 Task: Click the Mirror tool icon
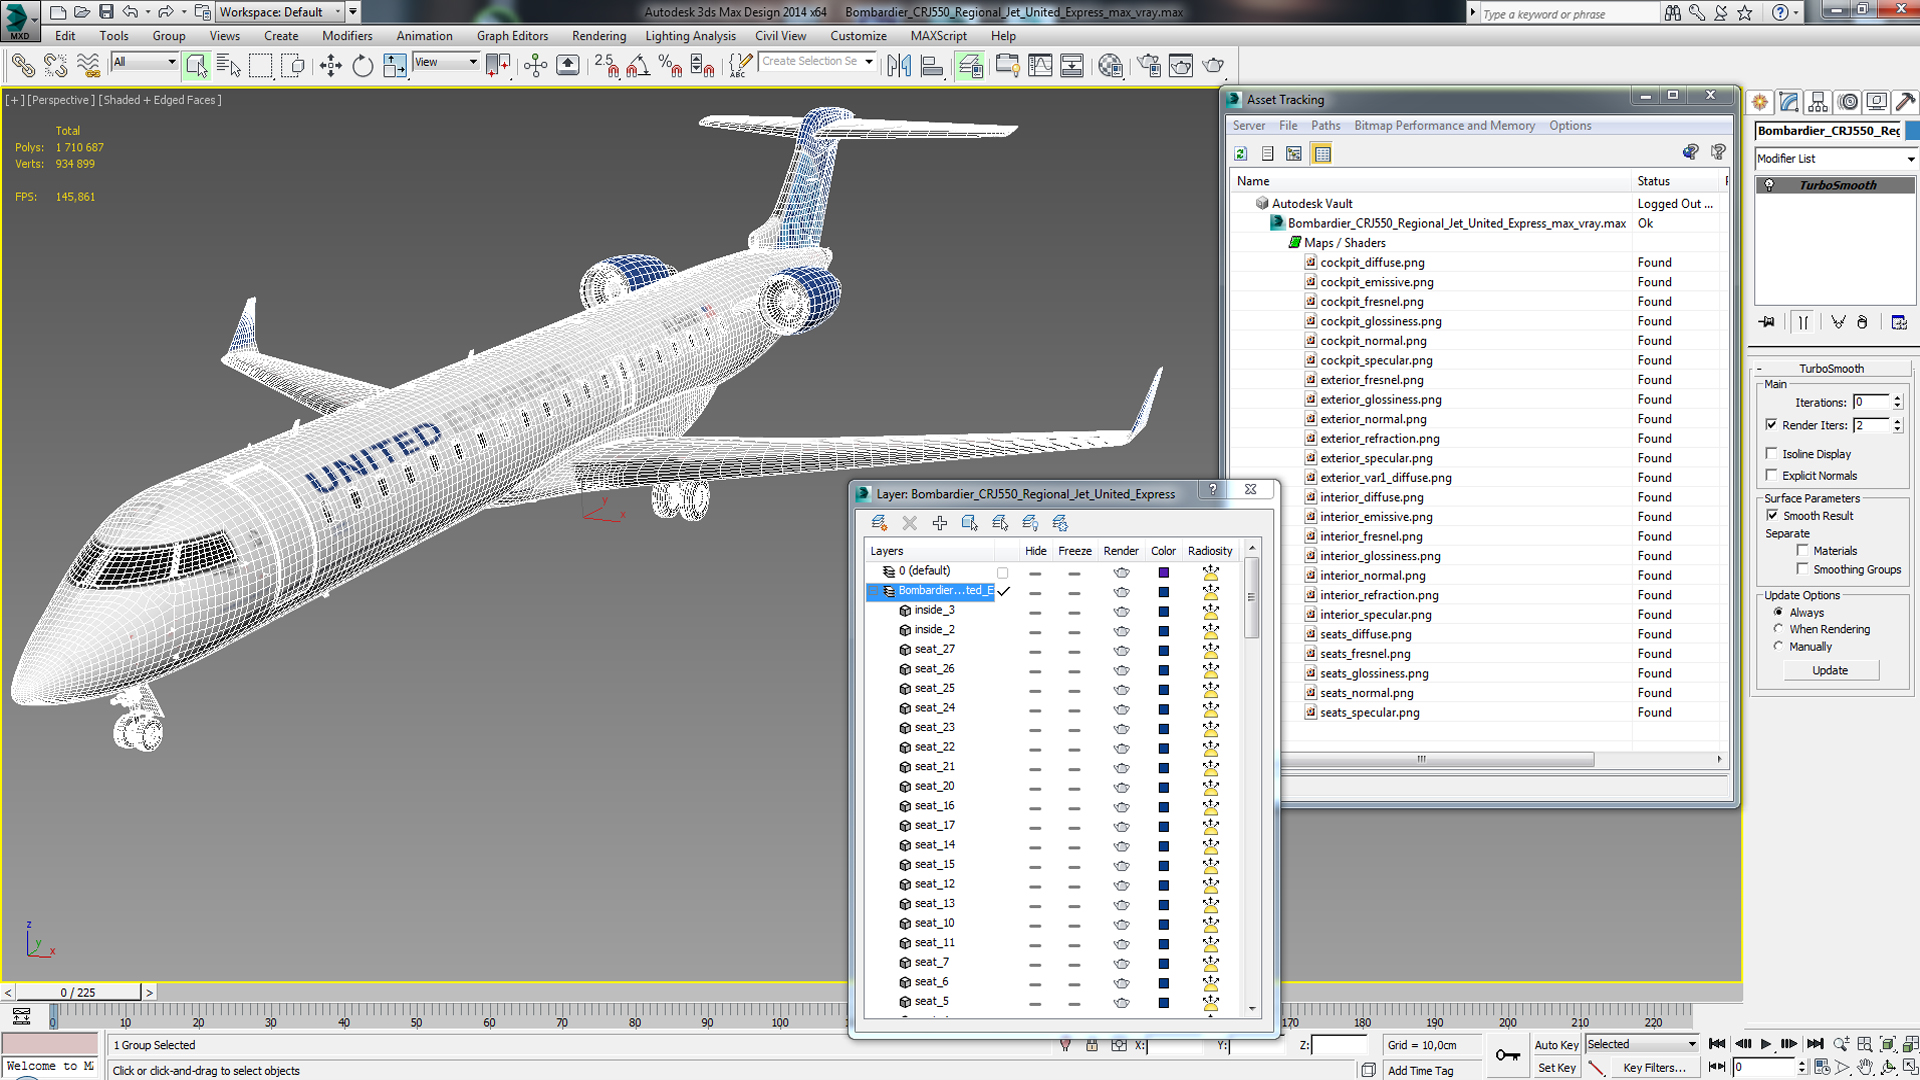click(899, 66)
